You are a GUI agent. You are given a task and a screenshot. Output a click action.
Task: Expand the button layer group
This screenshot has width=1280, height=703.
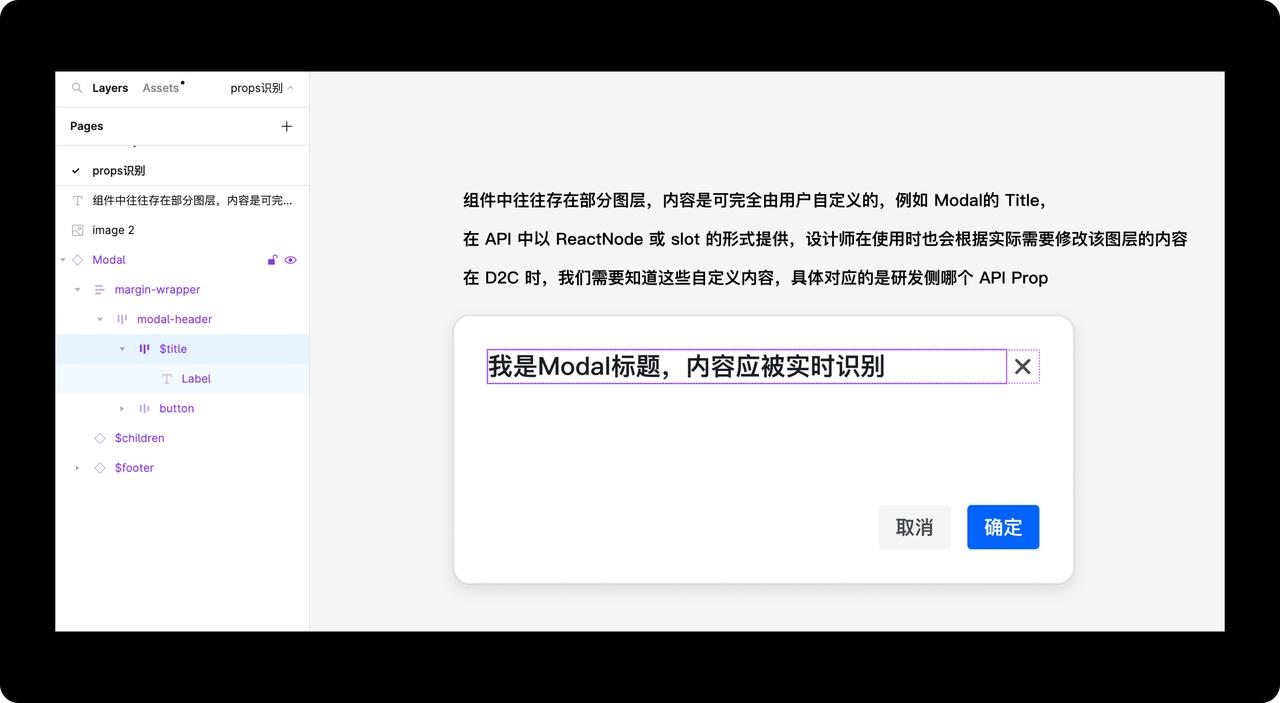[x=122, y=409]
